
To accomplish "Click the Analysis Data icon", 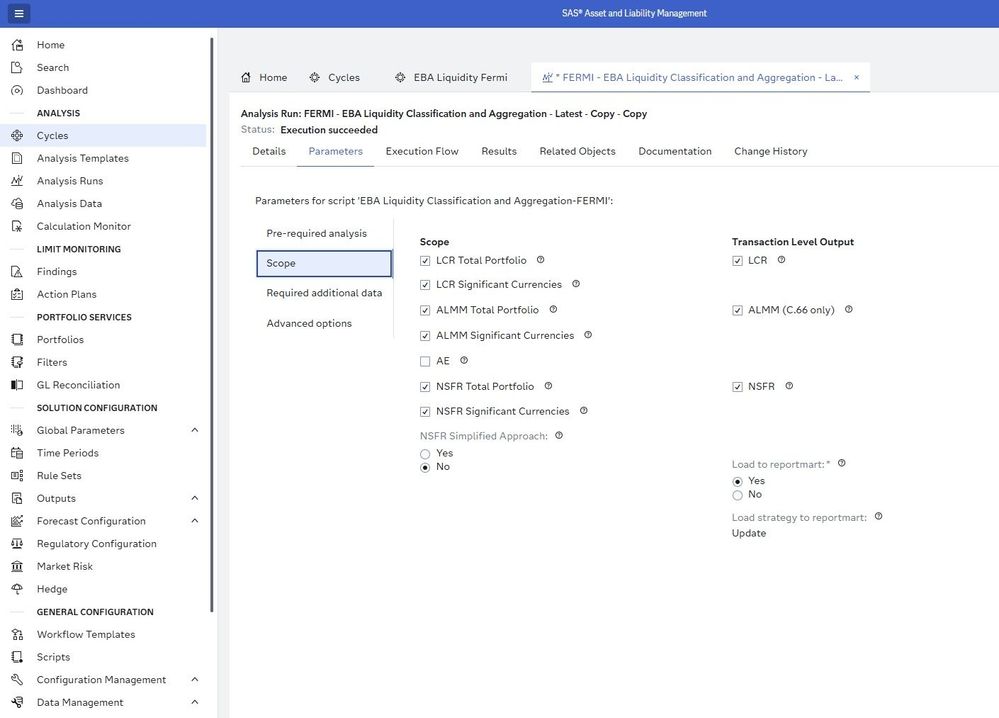I will pos(17,204).
